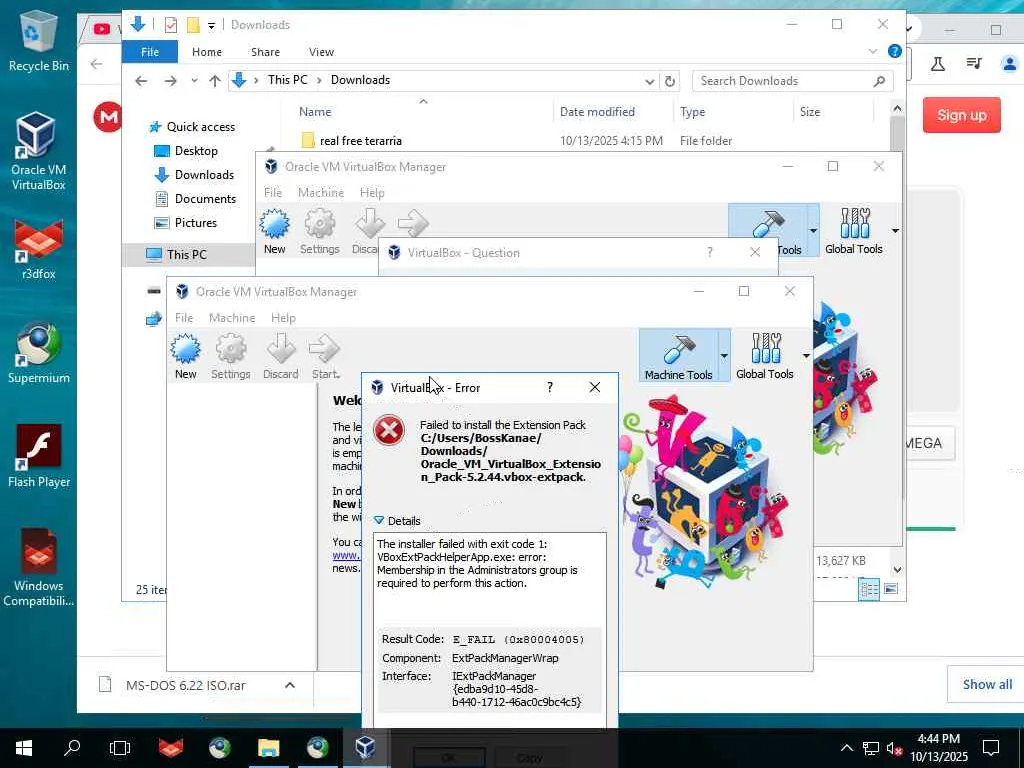Click New in the front VirtualBox Manager toolbar

tap(185, 357)
